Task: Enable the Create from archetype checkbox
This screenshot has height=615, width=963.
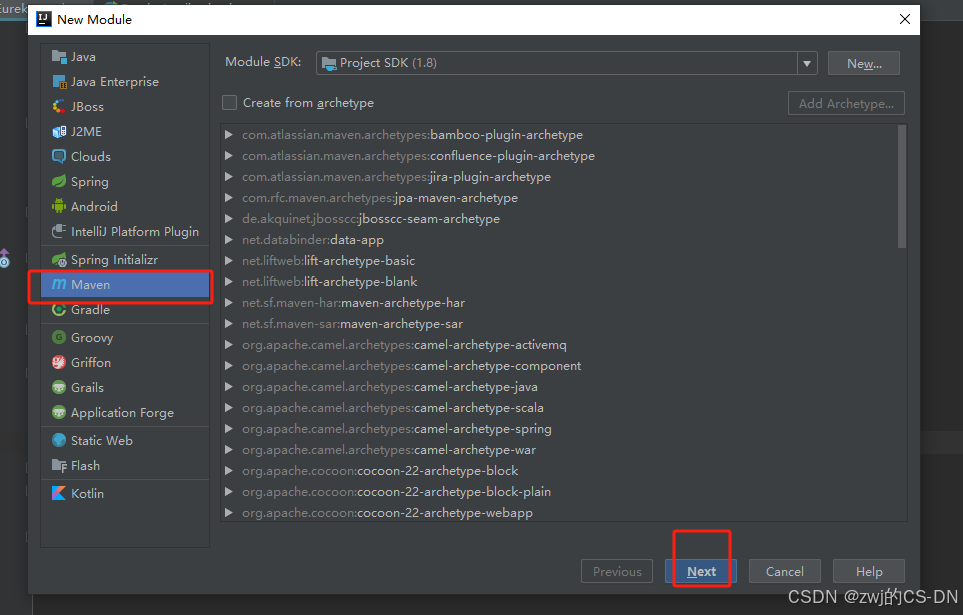Action: coord(229,103)
